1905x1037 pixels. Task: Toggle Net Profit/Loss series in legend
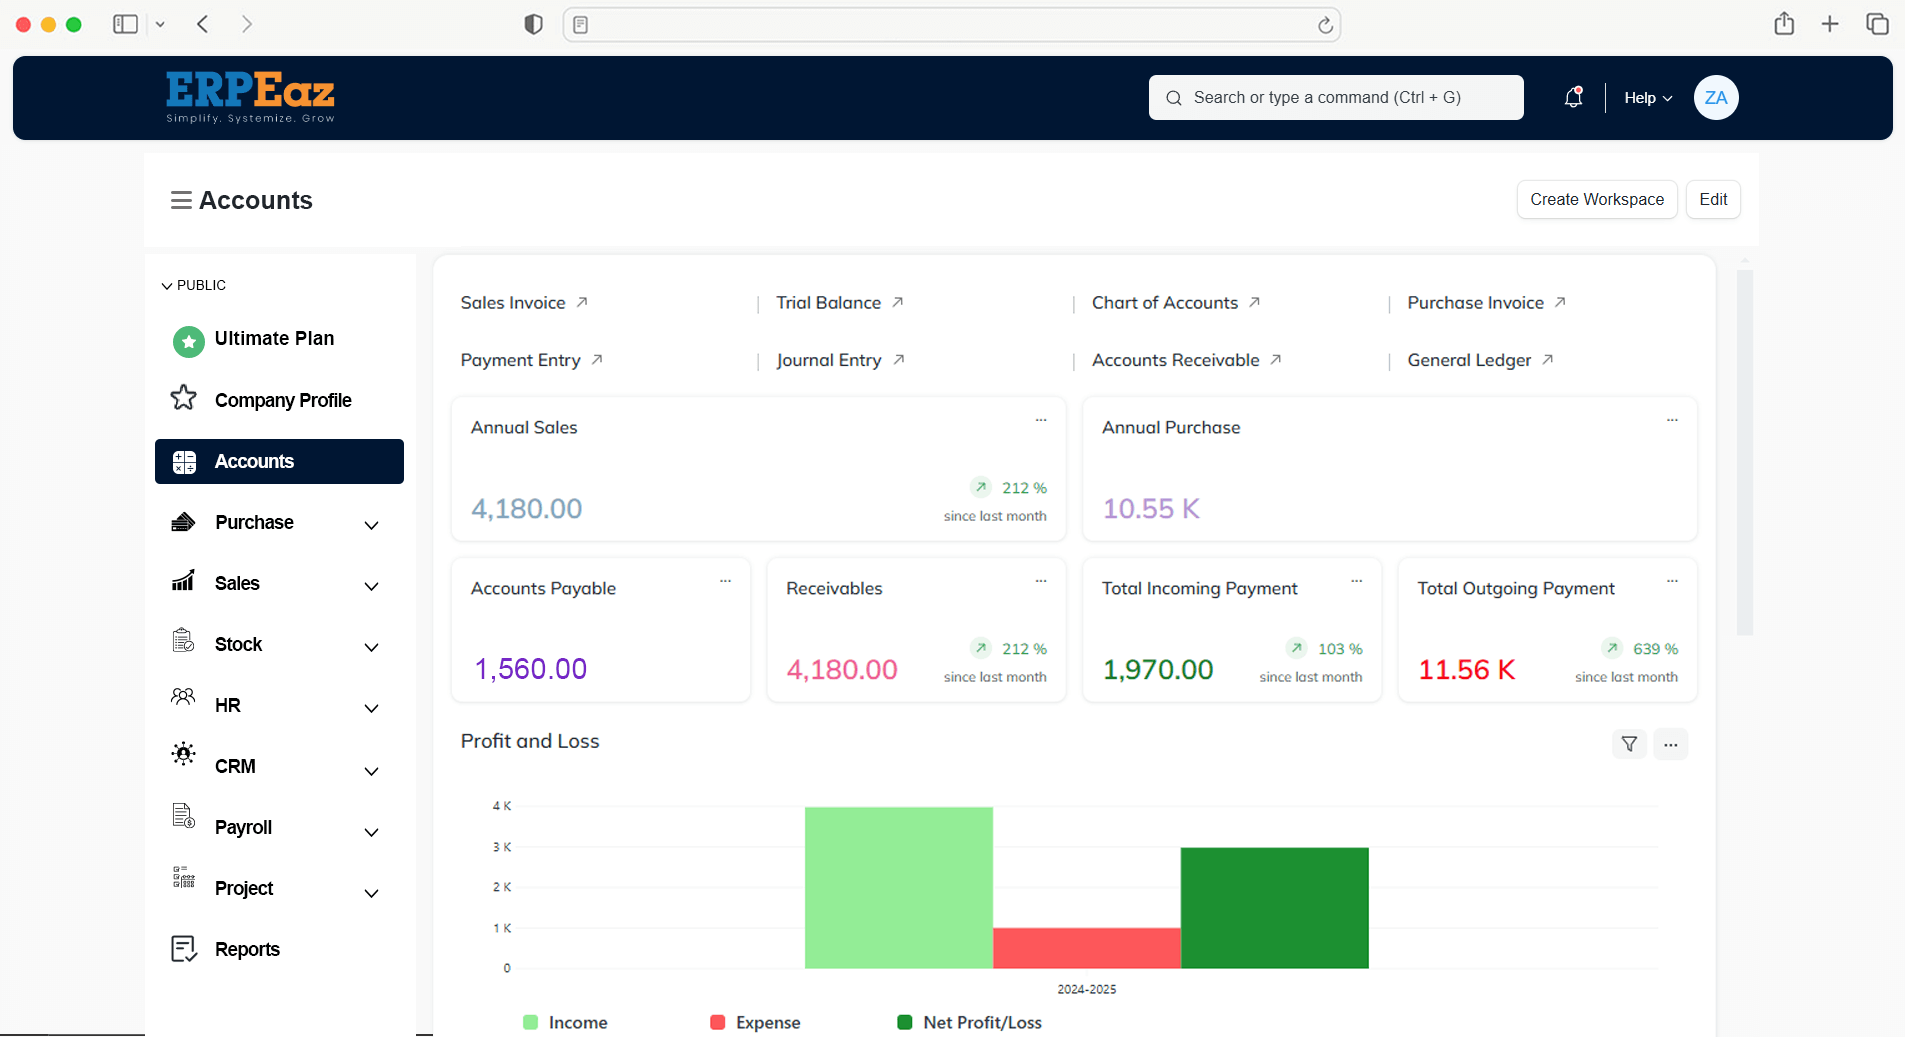point(970,1022)
